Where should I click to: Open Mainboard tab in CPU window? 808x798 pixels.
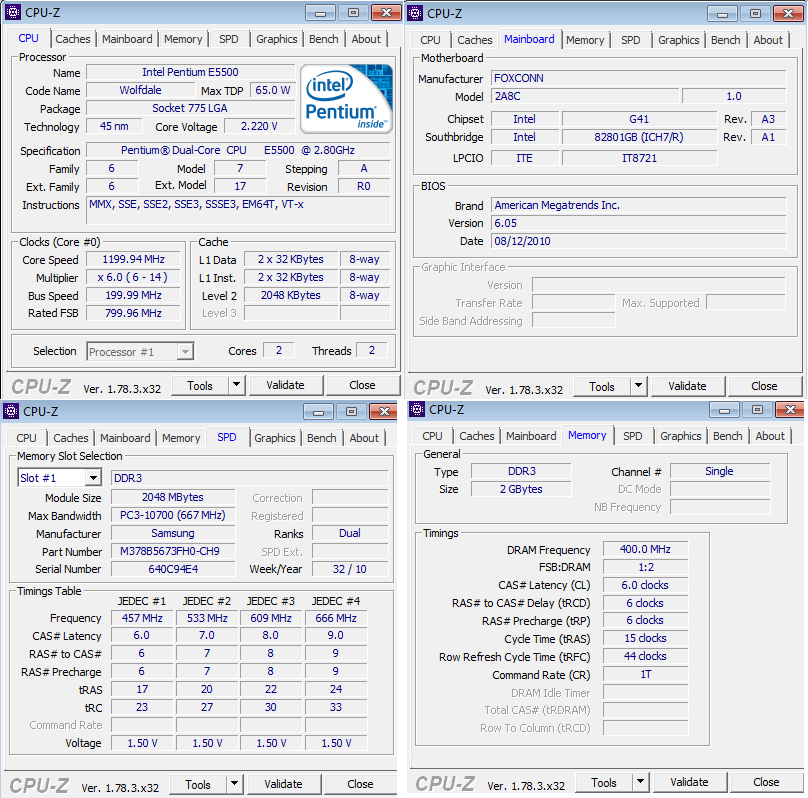pyautogui.click(x=127, y=39)
